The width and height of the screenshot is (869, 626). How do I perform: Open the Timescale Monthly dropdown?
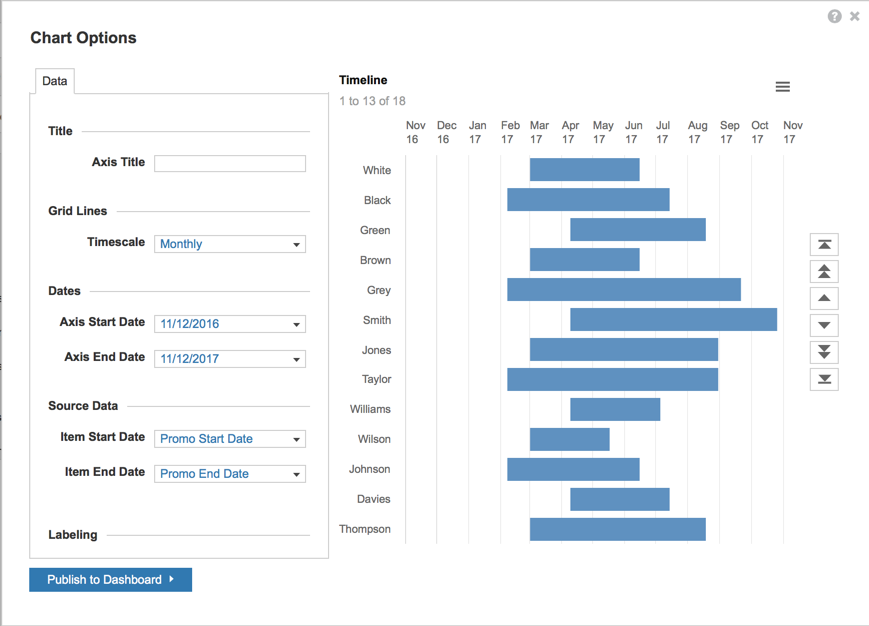(230, 244)
